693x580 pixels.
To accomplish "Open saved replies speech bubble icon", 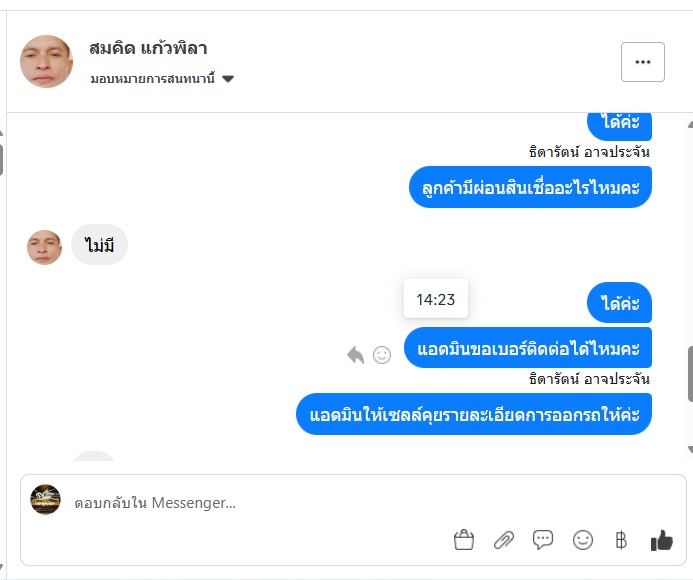I will 543,540.
